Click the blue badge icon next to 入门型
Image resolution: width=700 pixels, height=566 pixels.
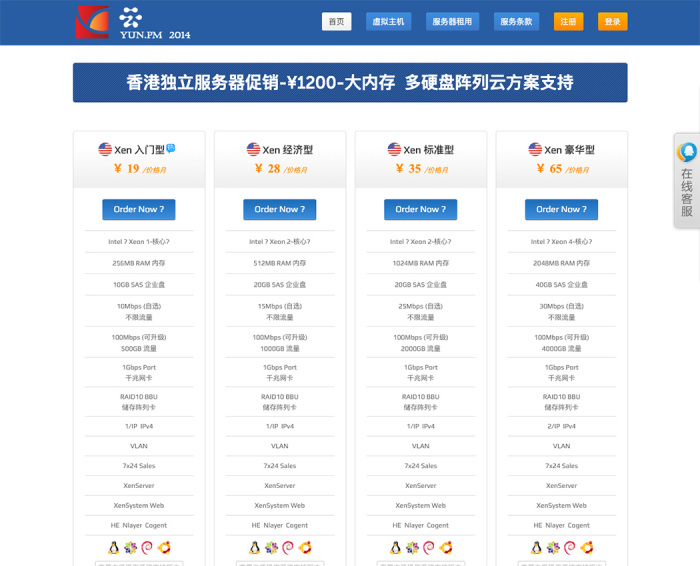(x=171, y=148)
